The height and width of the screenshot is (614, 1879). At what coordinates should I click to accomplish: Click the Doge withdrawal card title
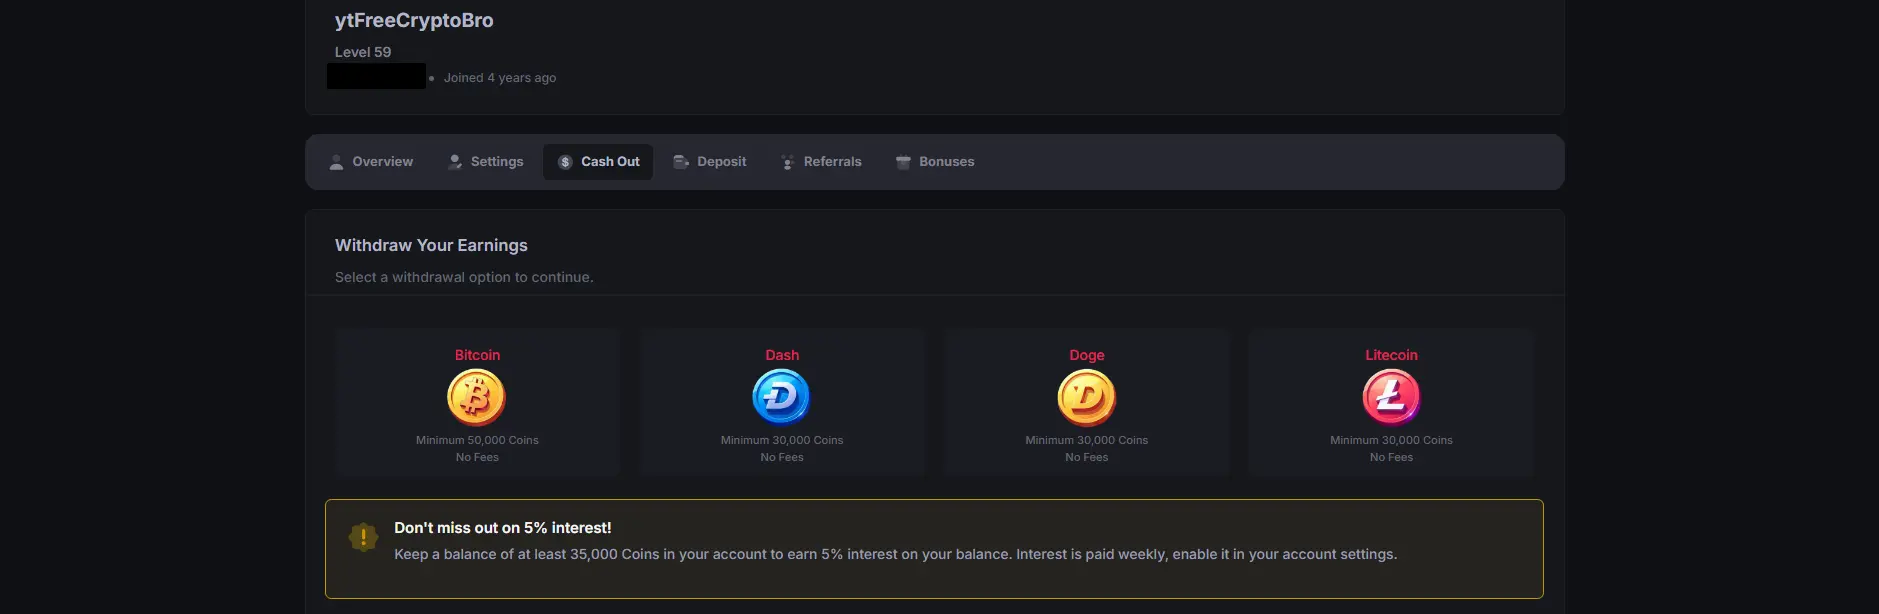[1087, 355]
